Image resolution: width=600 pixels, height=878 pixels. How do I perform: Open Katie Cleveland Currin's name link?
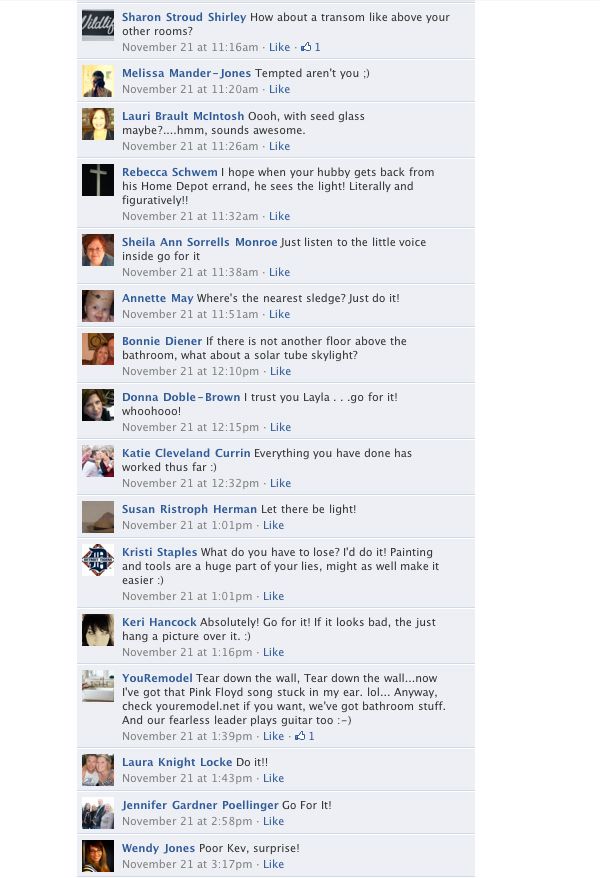186,453
